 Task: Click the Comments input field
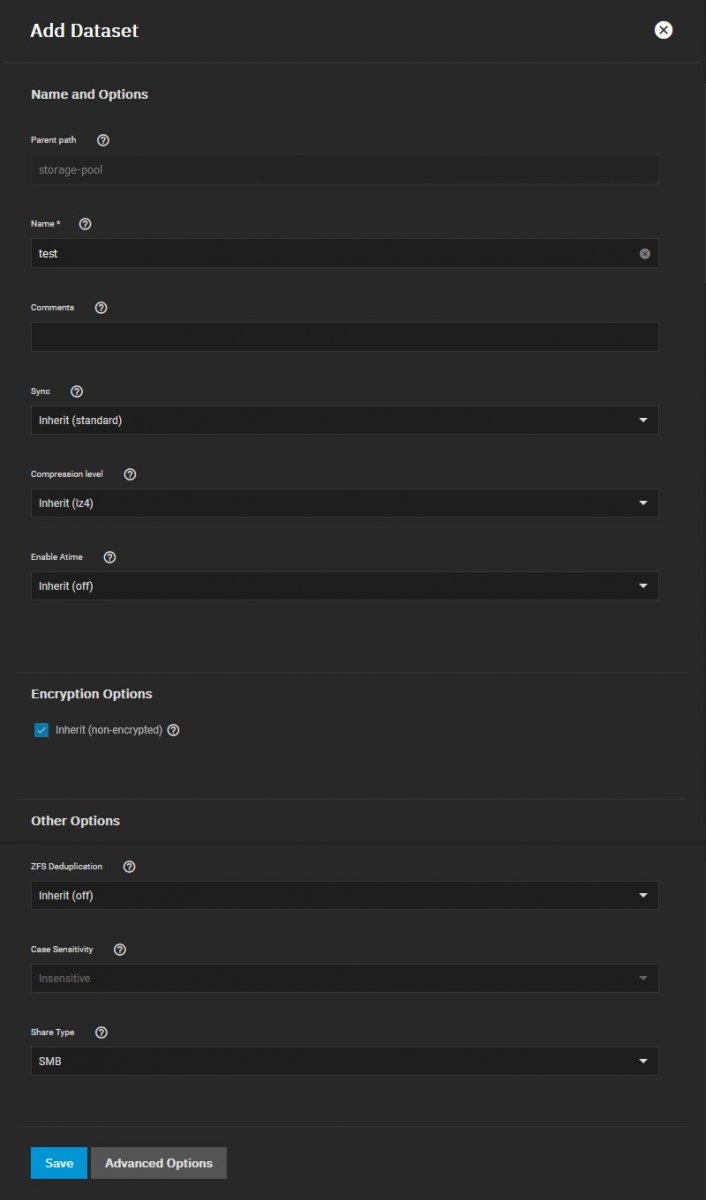[x=344, y=337]
